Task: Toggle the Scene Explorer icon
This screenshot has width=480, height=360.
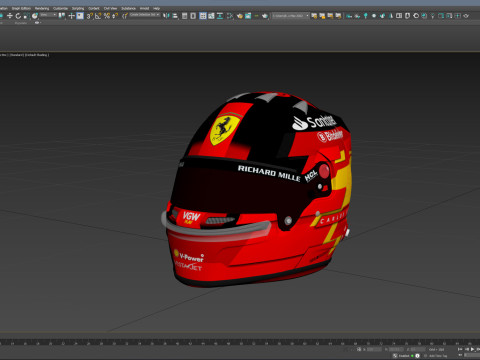Action: click(184, 16)
